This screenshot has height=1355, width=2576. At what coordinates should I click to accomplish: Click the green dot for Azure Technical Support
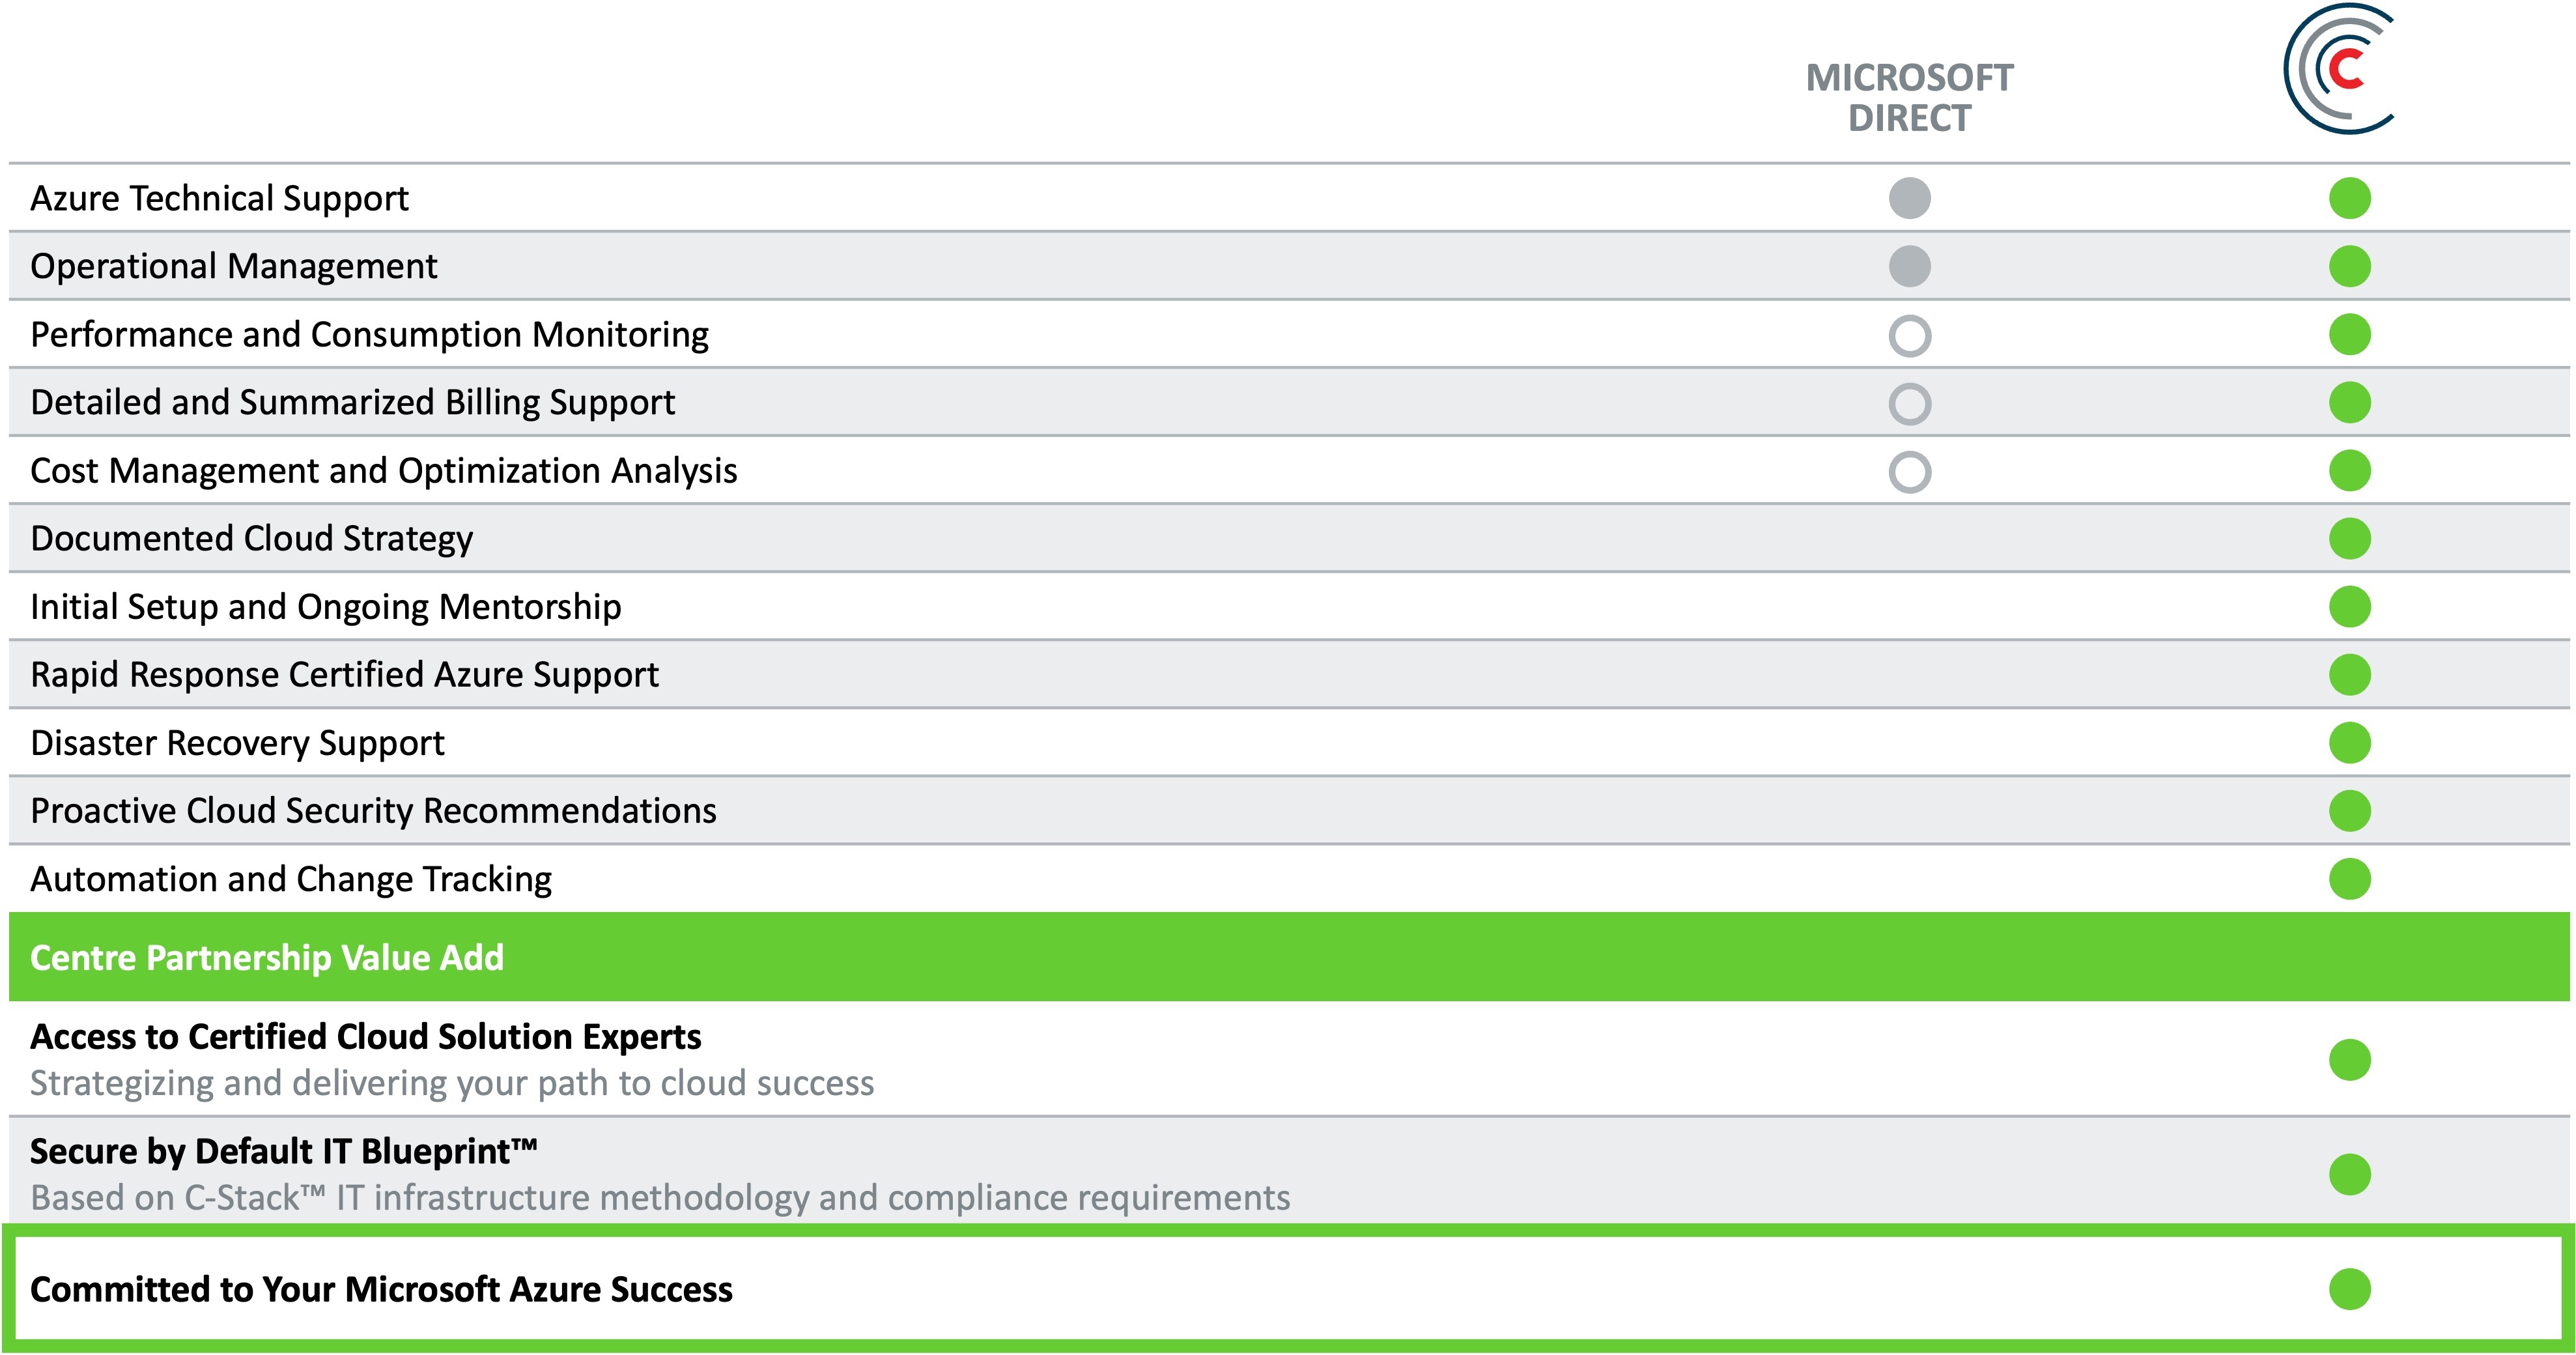pyautogui.click(x=2349, y=198)
